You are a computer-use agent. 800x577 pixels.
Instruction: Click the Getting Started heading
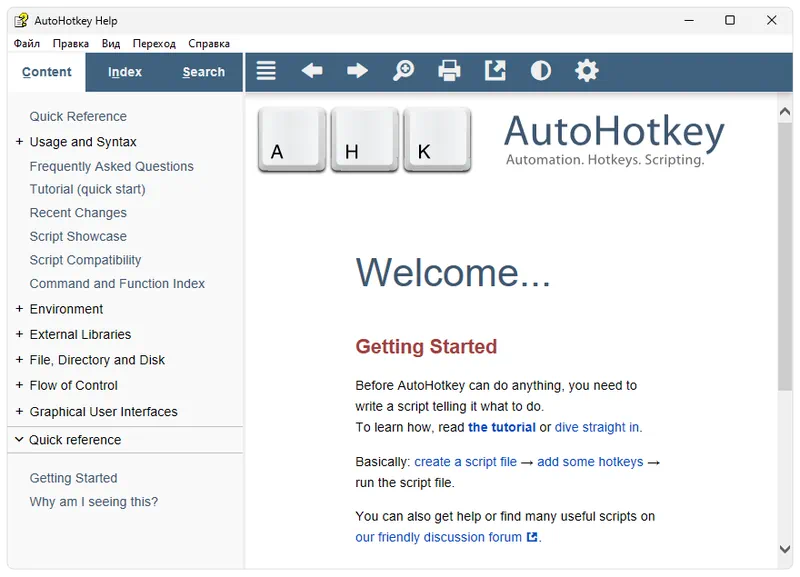(426, 346)
